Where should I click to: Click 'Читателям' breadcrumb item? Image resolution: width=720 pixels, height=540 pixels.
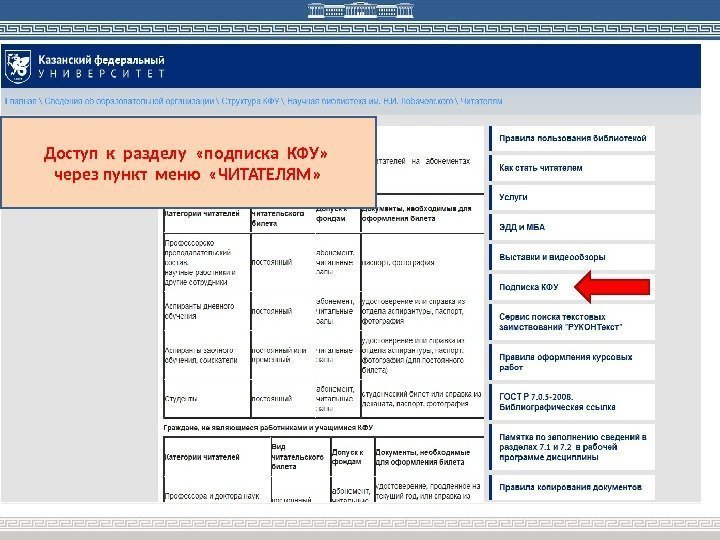(482, 101)
